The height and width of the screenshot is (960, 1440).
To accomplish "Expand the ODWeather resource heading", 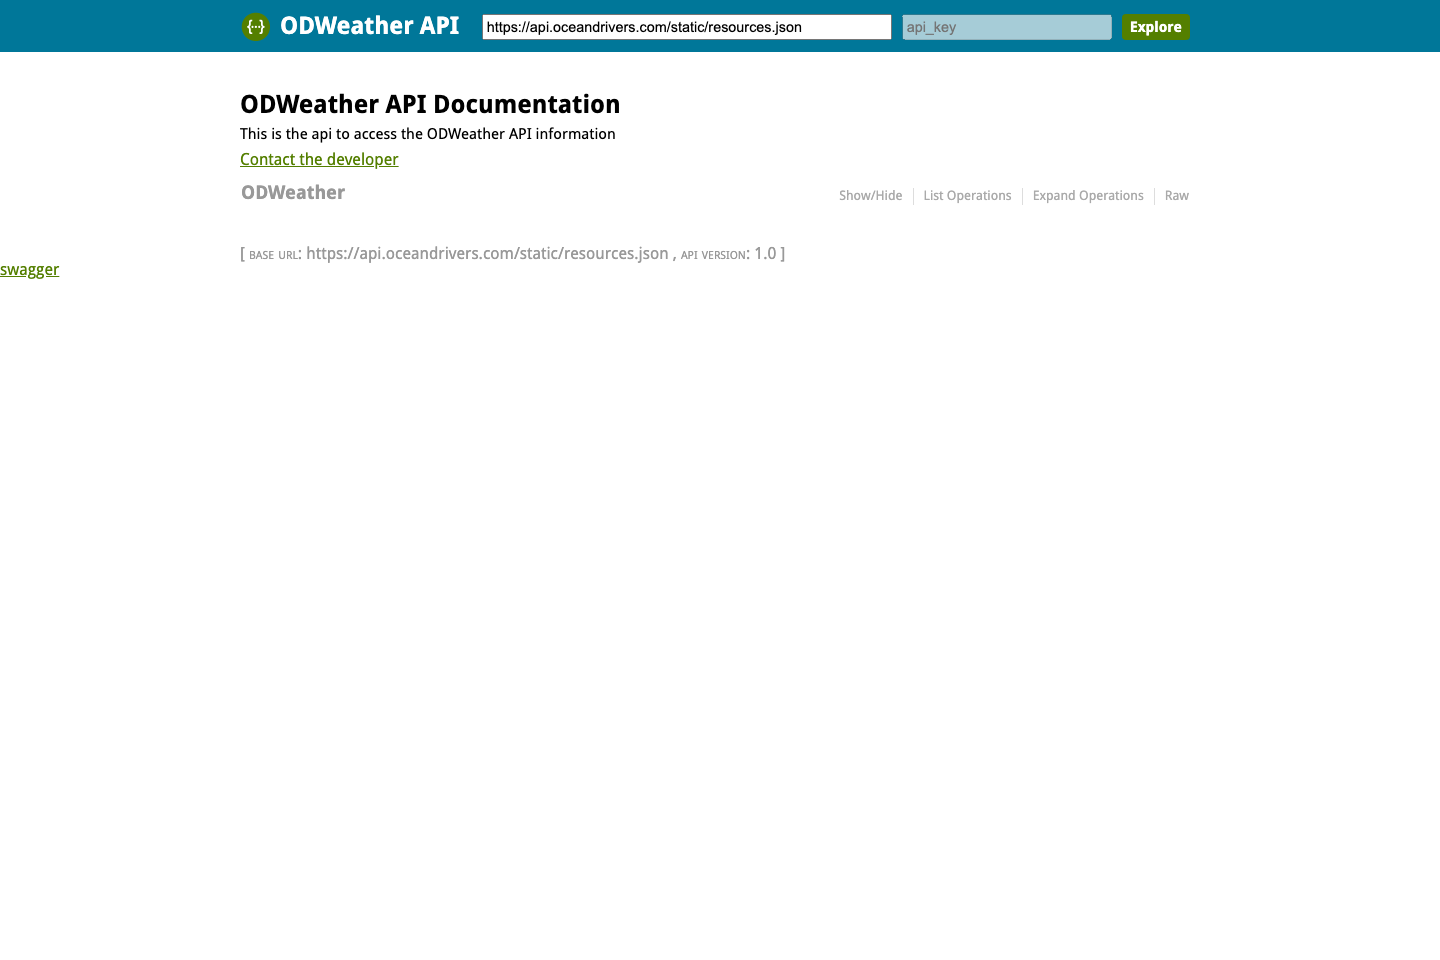I will [x=292, y=192].
